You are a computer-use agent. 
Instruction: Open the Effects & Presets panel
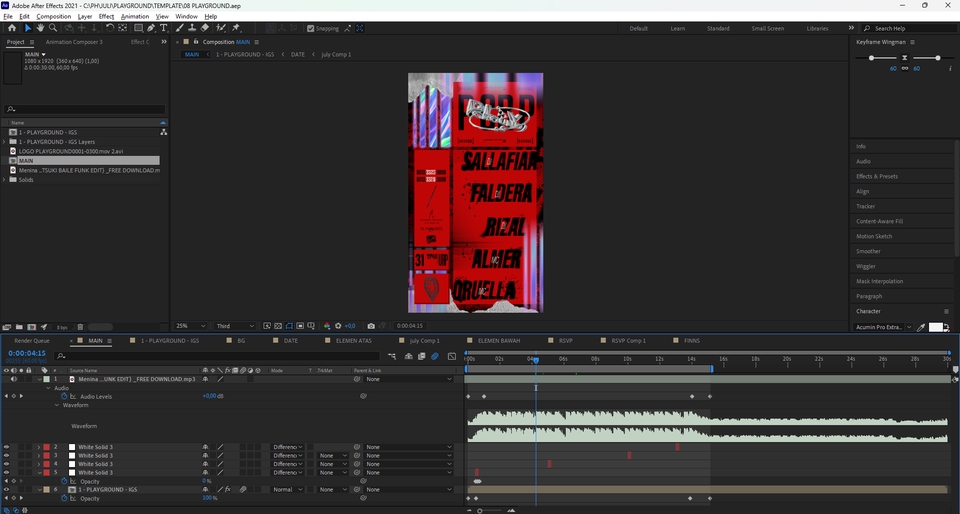coord(877,176)
